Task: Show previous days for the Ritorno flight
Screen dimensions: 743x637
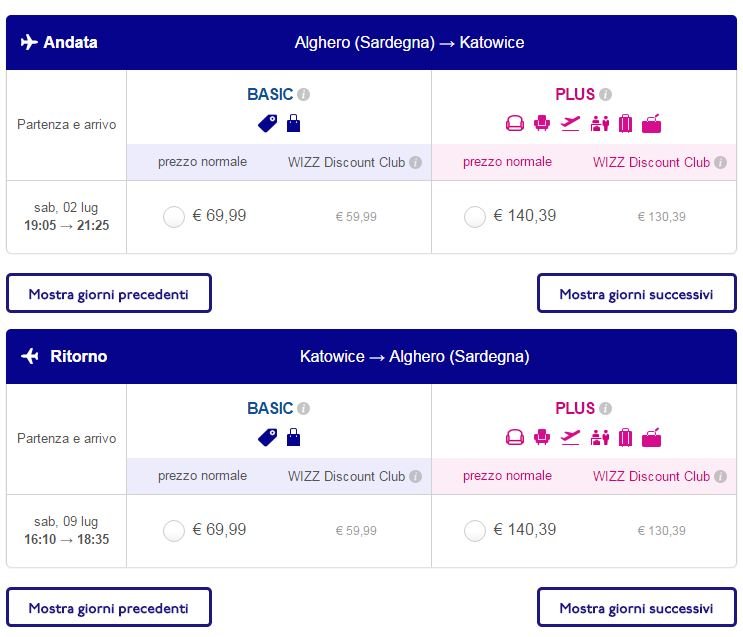Action: click(109, 608)
